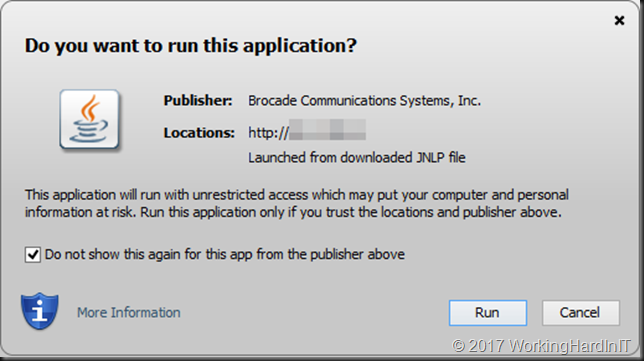The height and width of the screenshot is (361, 644).
Task: Click the blue information shield icon
Action: click(39, 311)
